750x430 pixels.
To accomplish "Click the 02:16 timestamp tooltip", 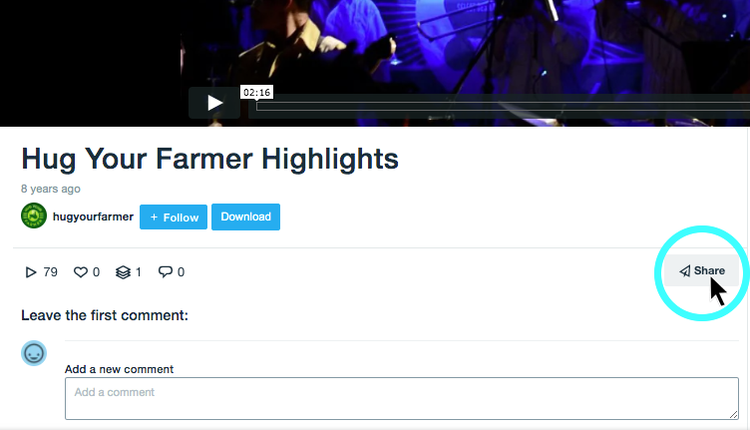I will [256, 92].
